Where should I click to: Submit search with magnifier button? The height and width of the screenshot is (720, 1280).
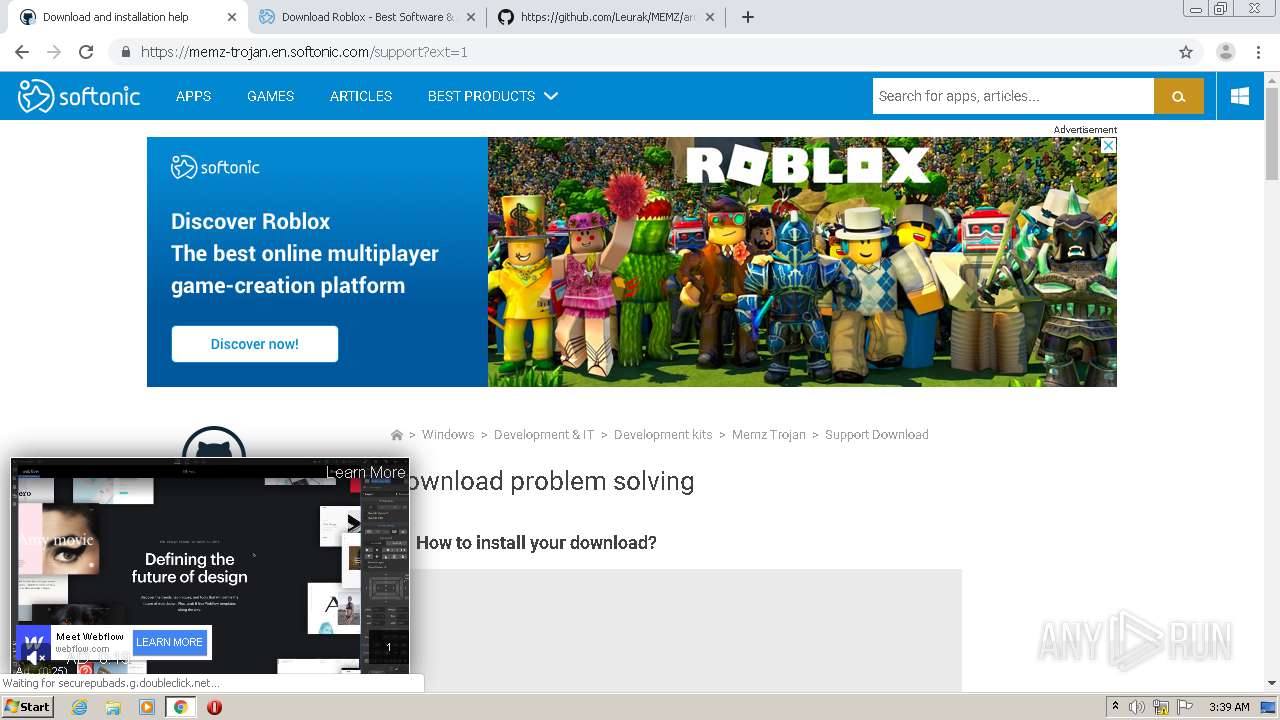1179,96
